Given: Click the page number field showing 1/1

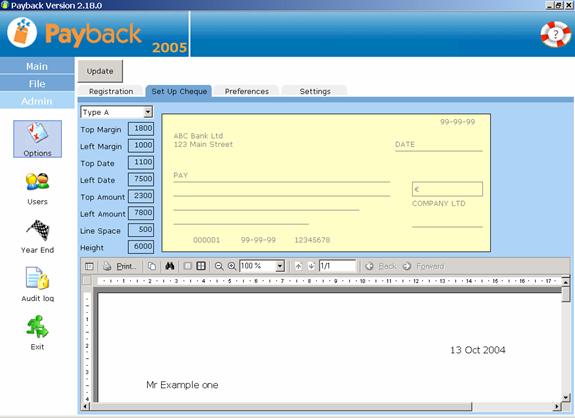Looking at the screenshot, I should coord(337,266).
